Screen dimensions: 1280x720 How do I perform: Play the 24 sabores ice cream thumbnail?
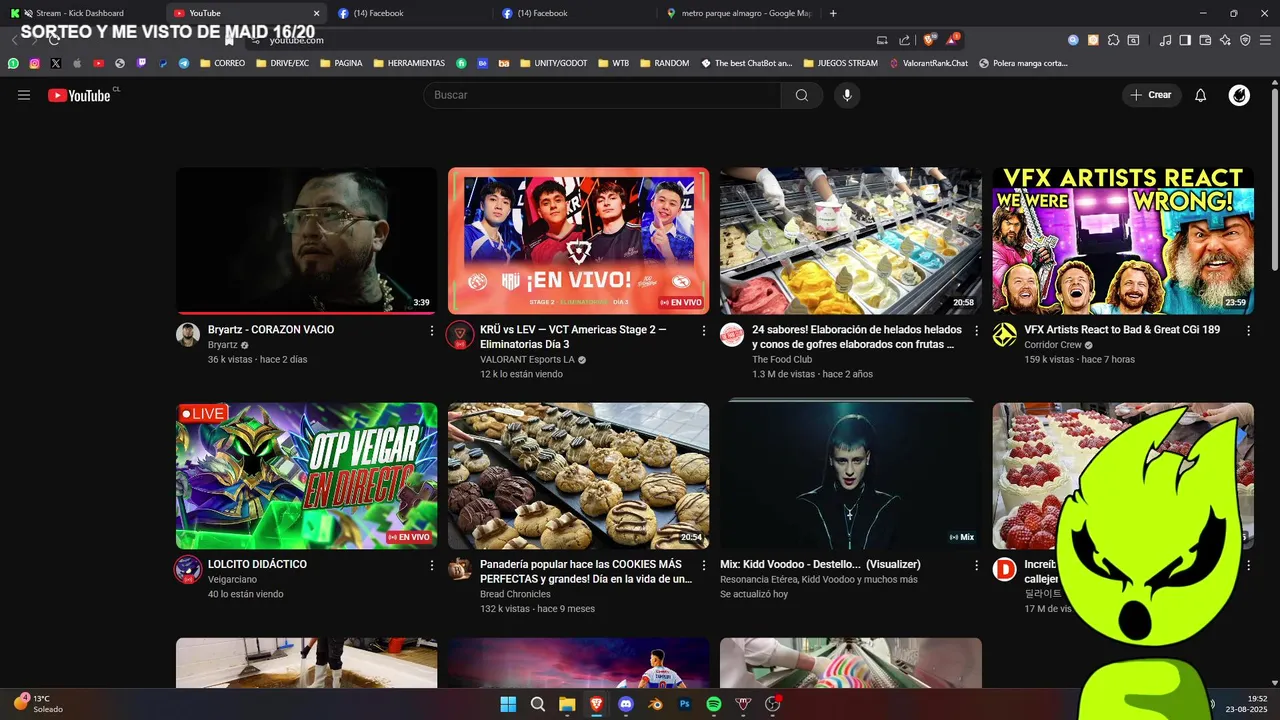pos(851,240)
